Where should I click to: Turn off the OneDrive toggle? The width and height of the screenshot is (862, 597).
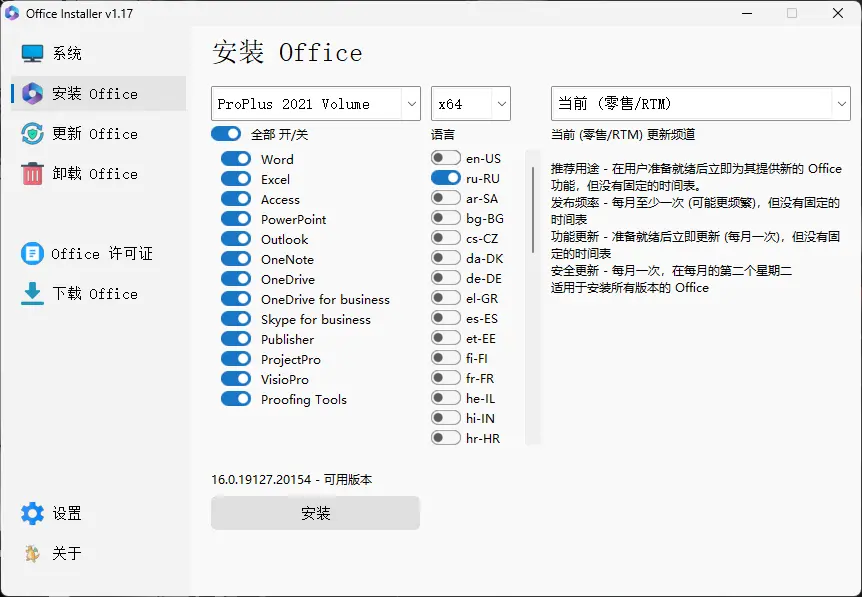coord(236,279)
